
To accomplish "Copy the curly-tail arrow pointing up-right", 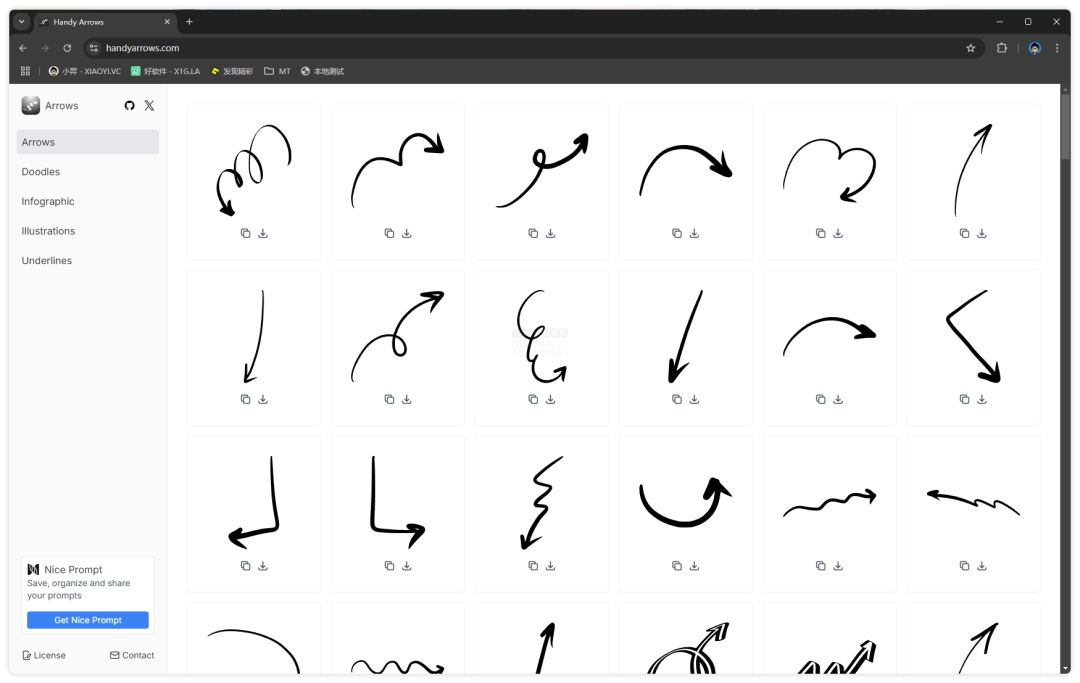I will pos(533,233).
